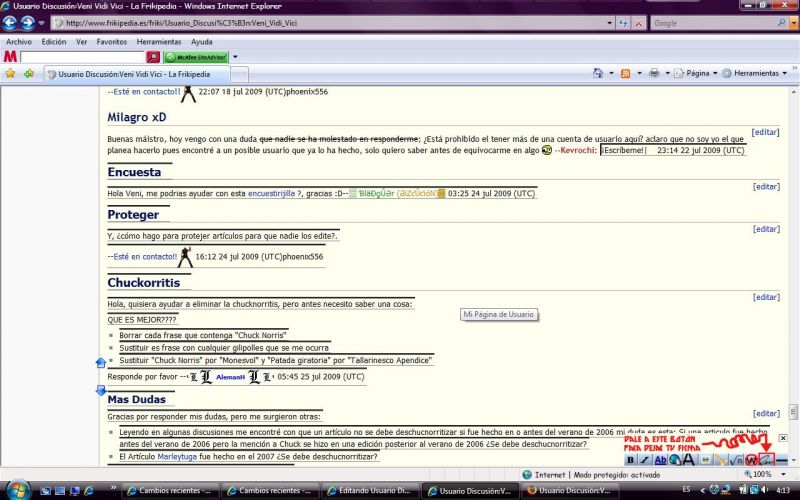
Task: Click the signature button in the red box
Action: pyautogui.click(x=766, y=459)
